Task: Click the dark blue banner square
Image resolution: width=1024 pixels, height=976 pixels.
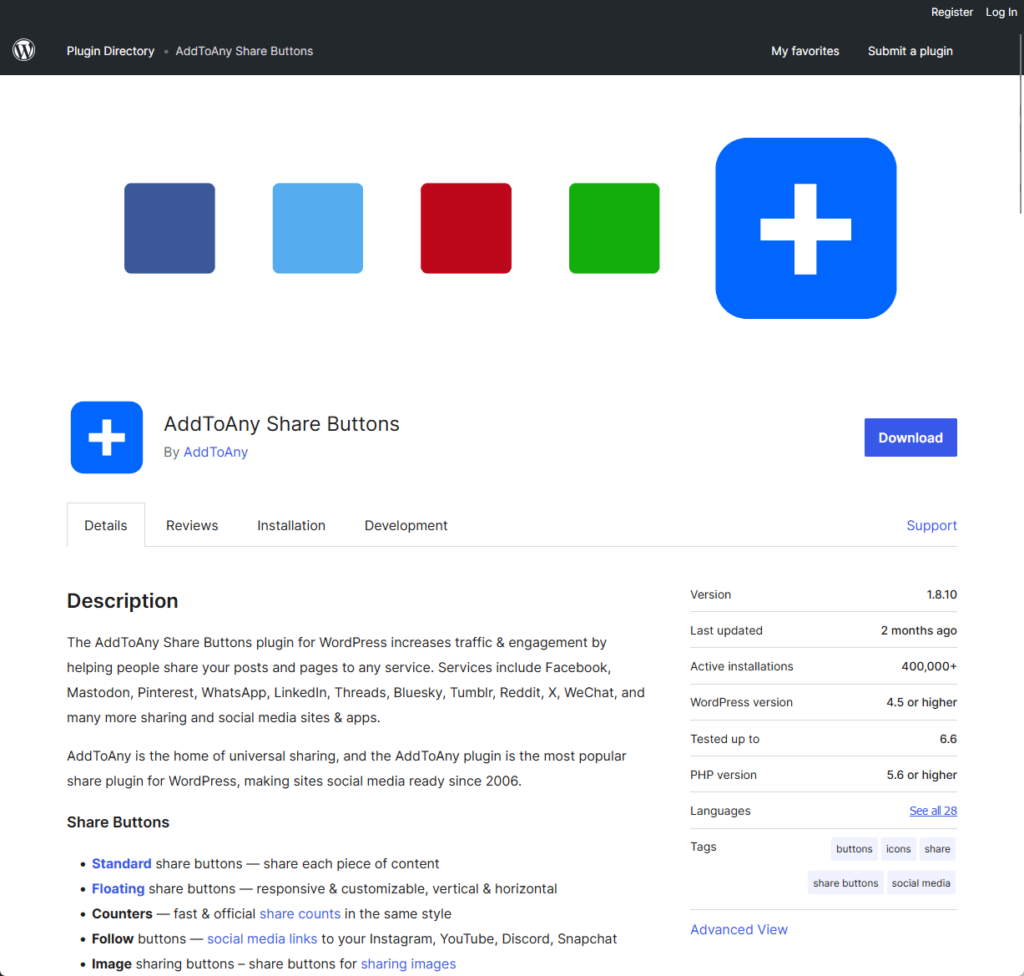Action: [170, 228]
